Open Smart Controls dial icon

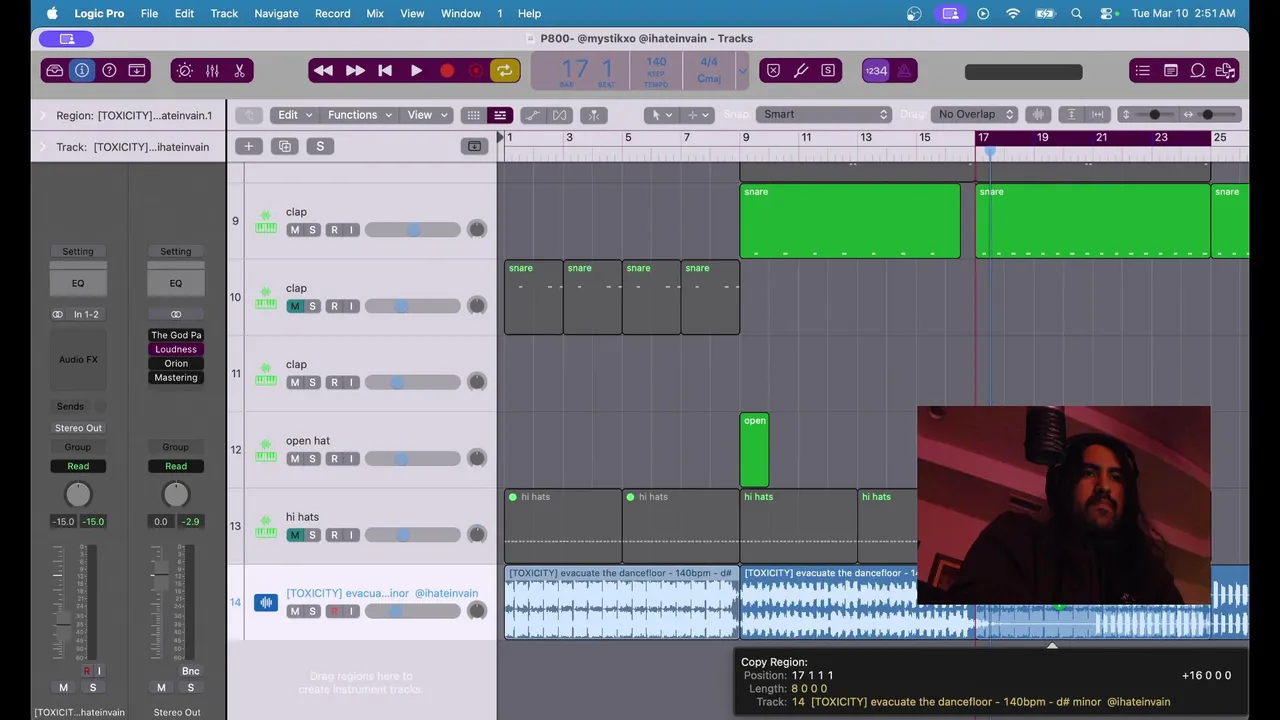pos(184,71)
